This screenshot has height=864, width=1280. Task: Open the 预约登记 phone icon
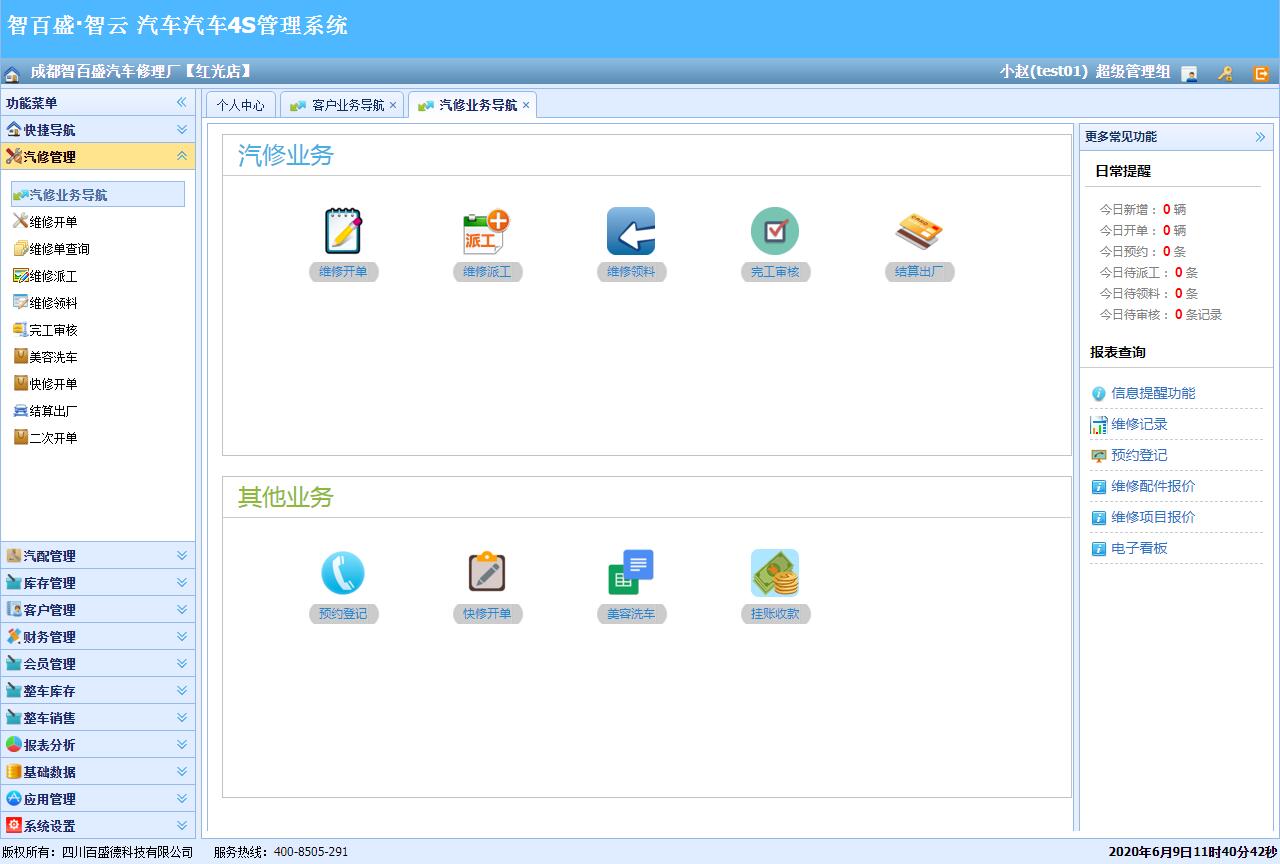coord(343,573)
